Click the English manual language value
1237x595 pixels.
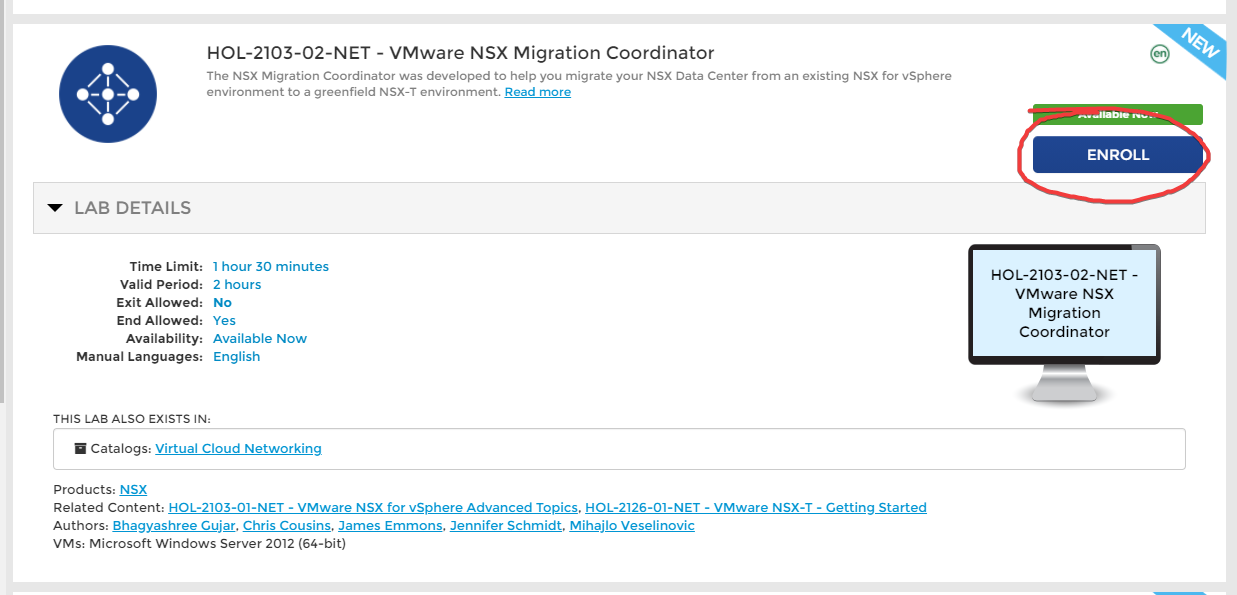pyautogui.click(x=236, y=356)
